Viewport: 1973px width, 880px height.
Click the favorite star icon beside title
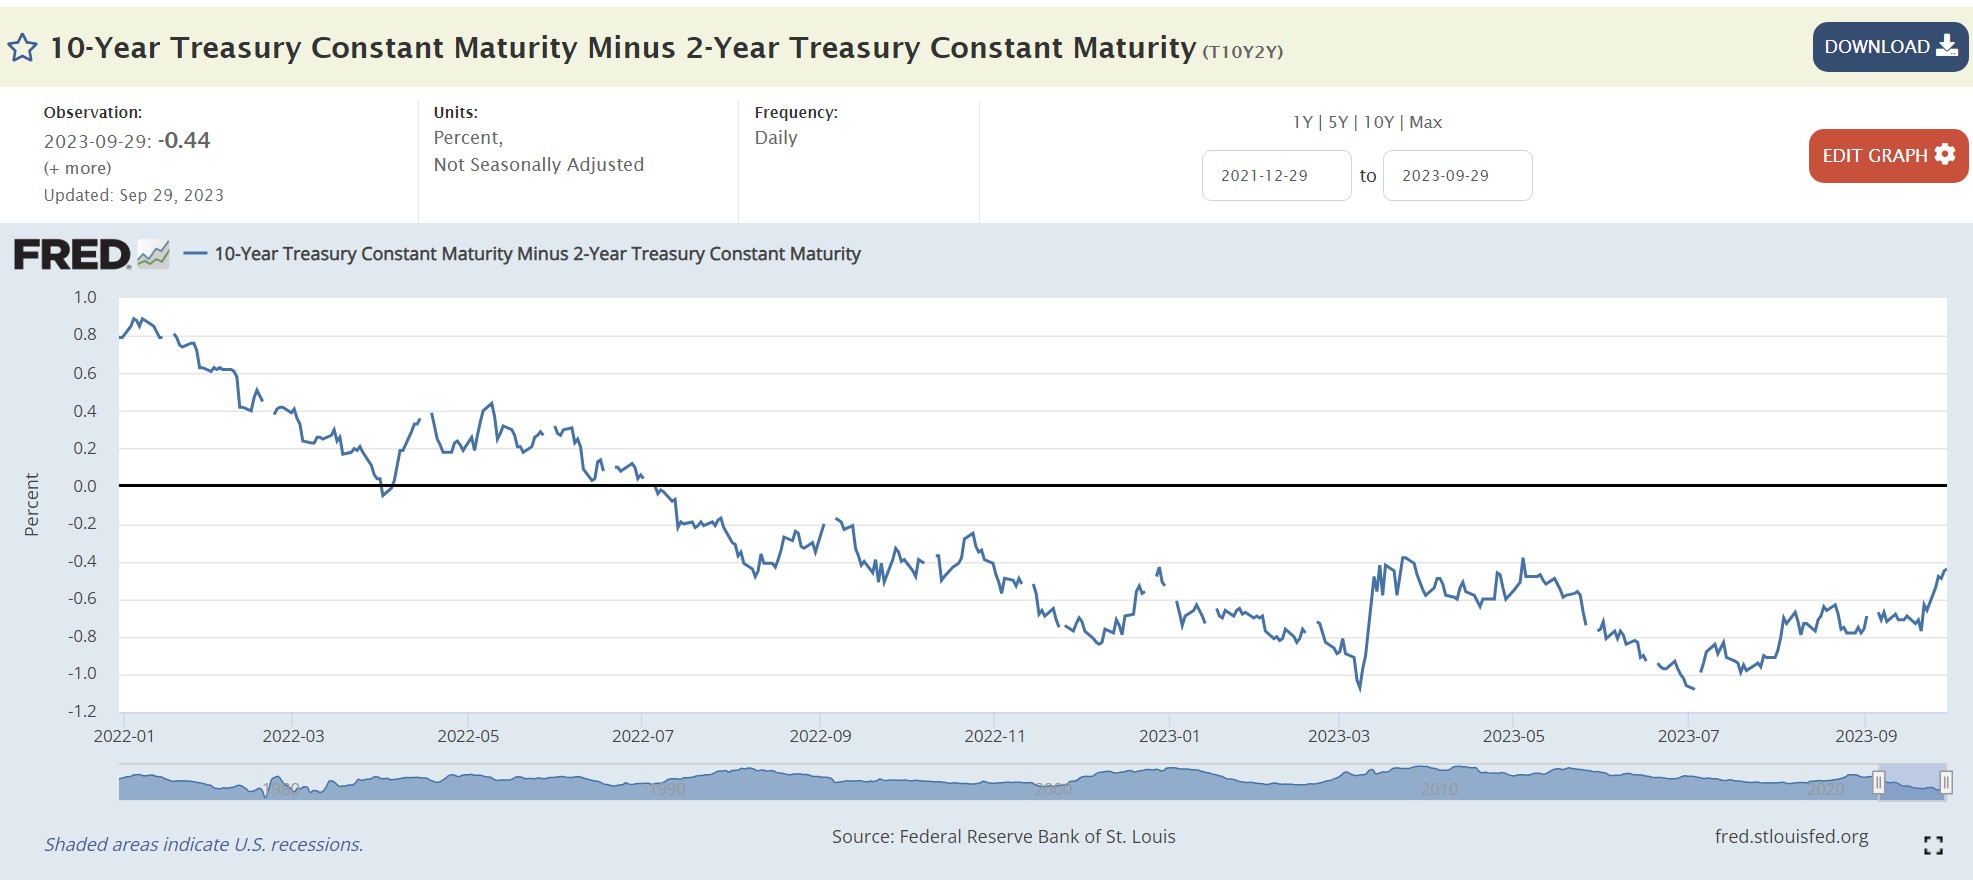(22, 47)
